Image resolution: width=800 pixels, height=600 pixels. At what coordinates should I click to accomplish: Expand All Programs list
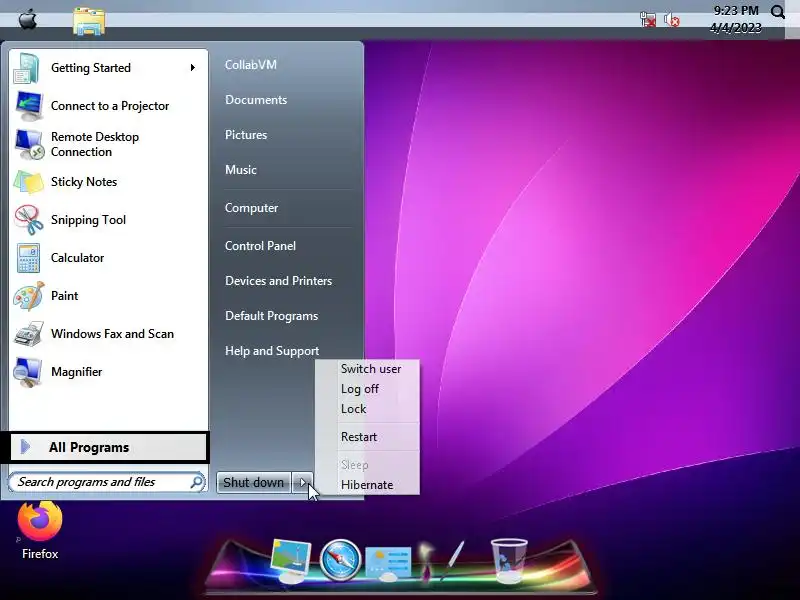click(x=108, y=447)
